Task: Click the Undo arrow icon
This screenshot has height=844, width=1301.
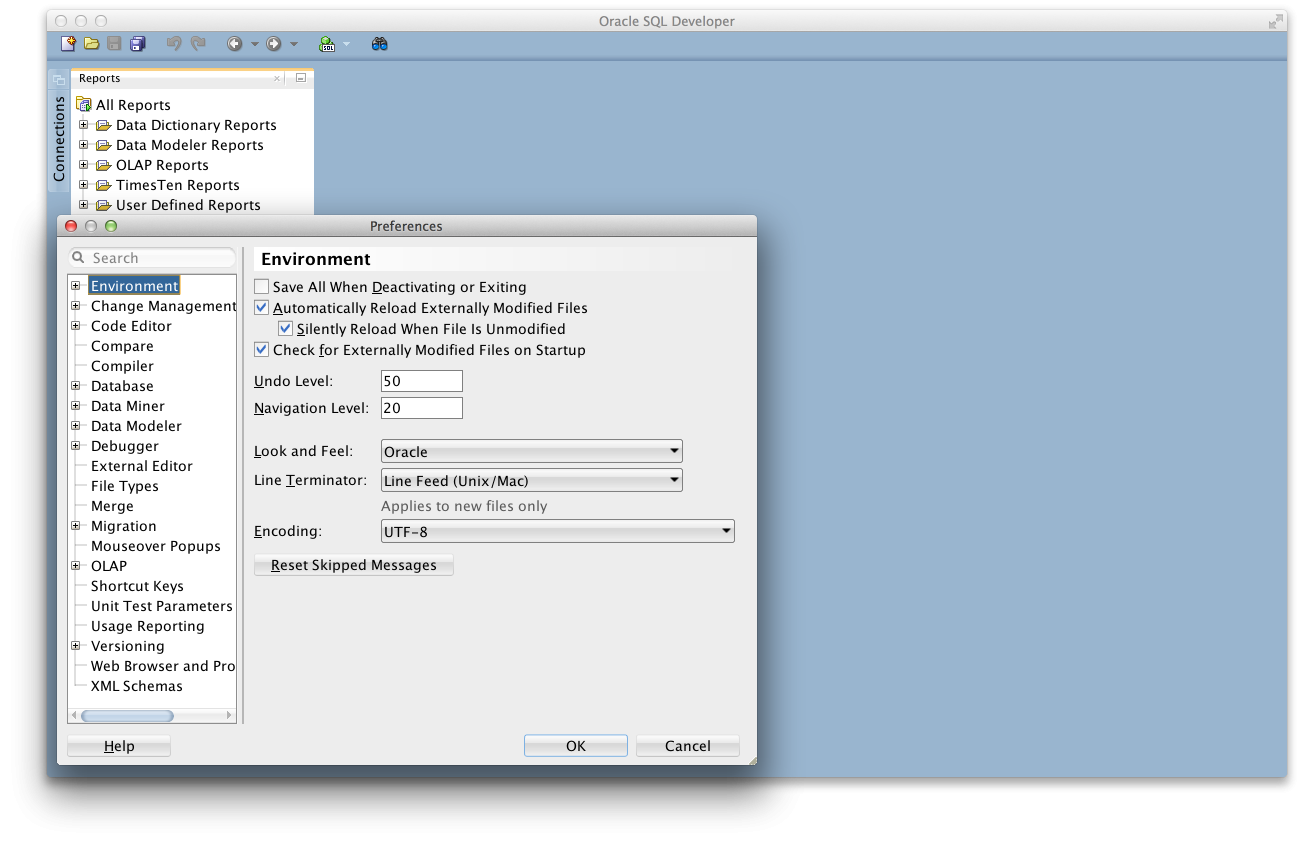Action: click(174, 44)
